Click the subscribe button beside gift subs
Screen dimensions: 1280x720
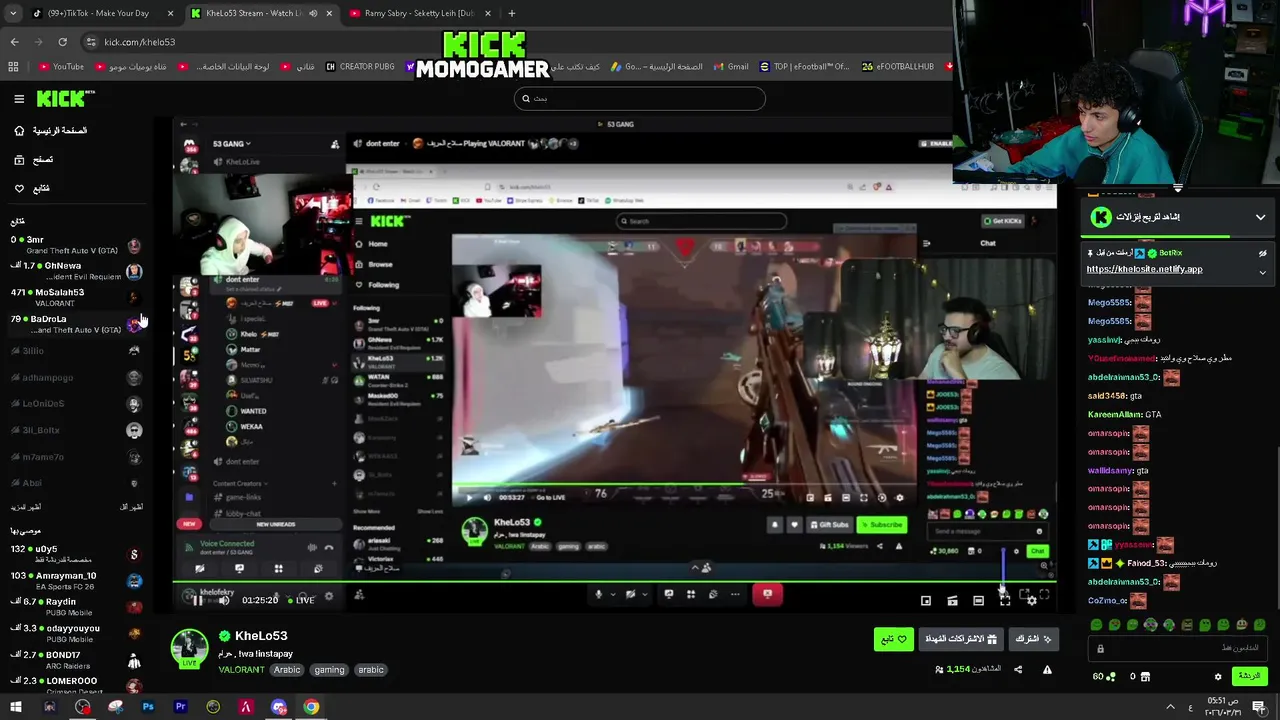click(1034, 639)
